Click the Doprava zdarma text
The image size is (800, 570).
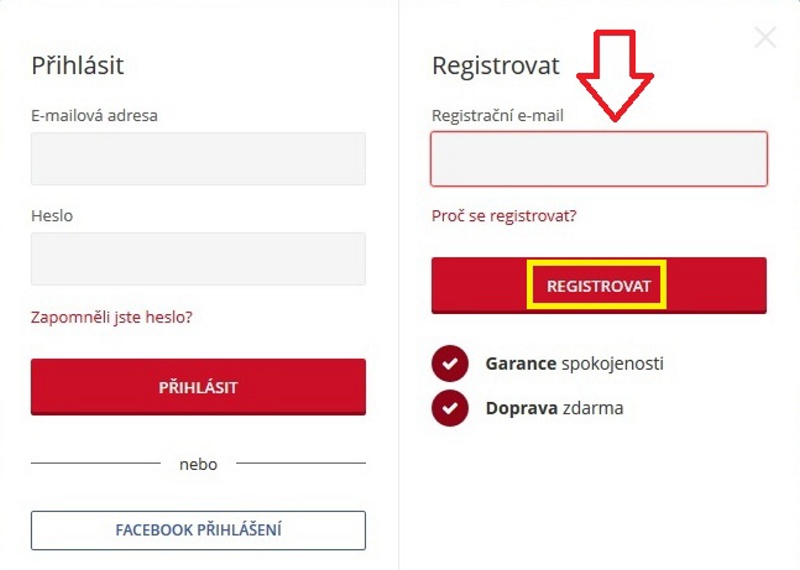point(555,408)
